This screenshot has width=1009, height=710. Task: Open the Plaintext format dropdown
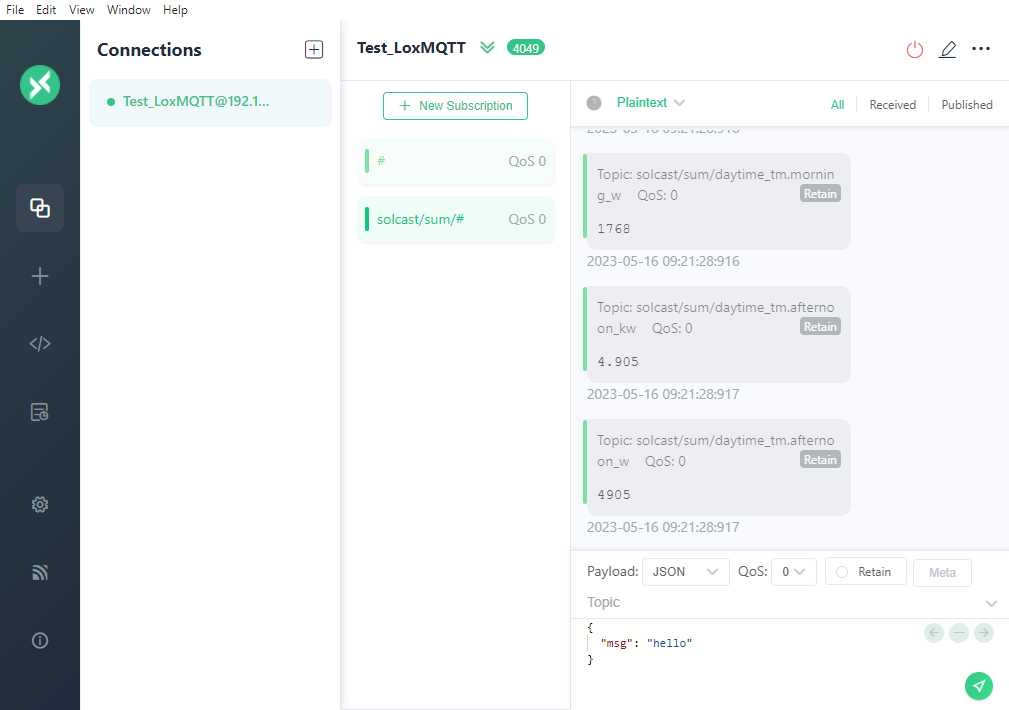click(650, 103)
